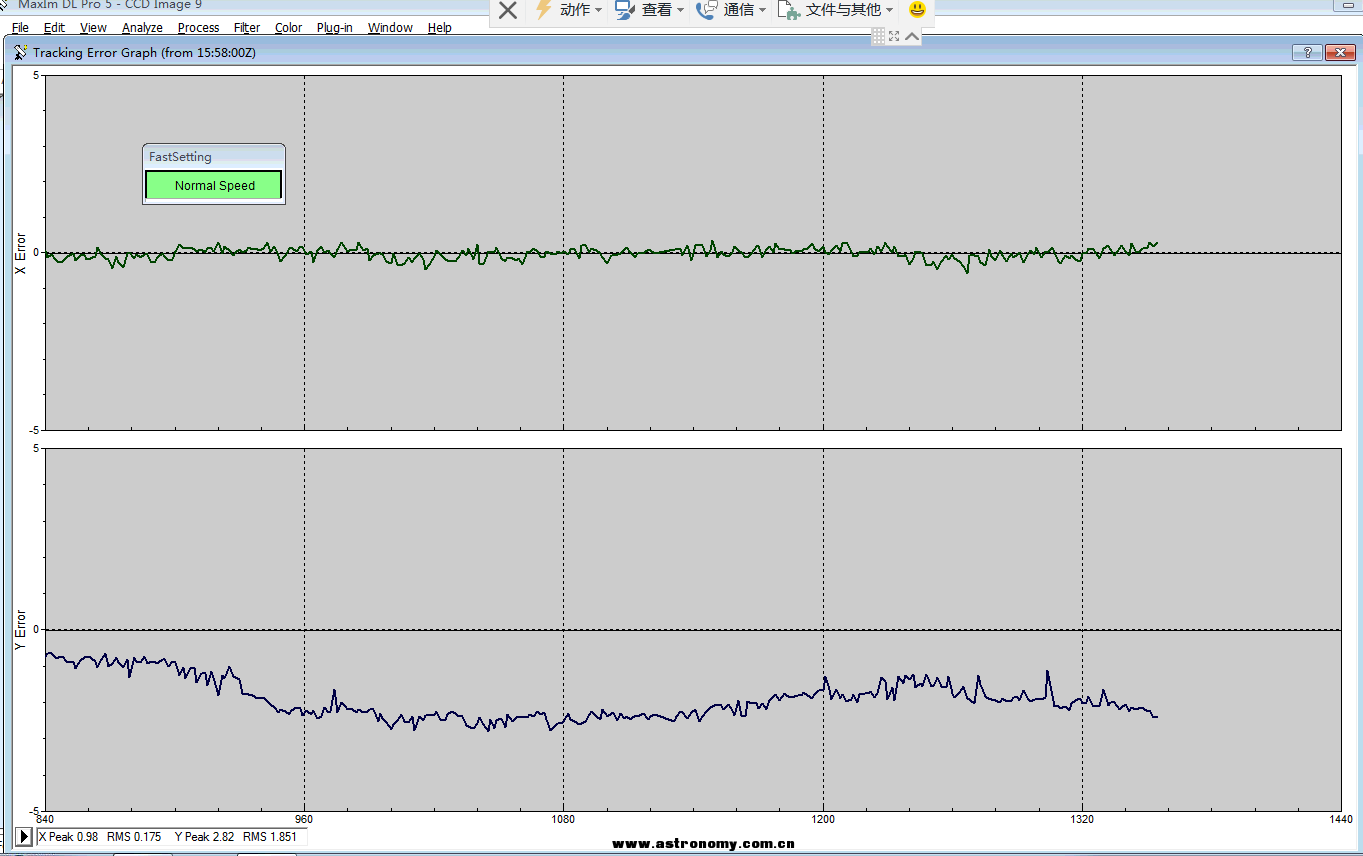Open the Filter menu

247,28
